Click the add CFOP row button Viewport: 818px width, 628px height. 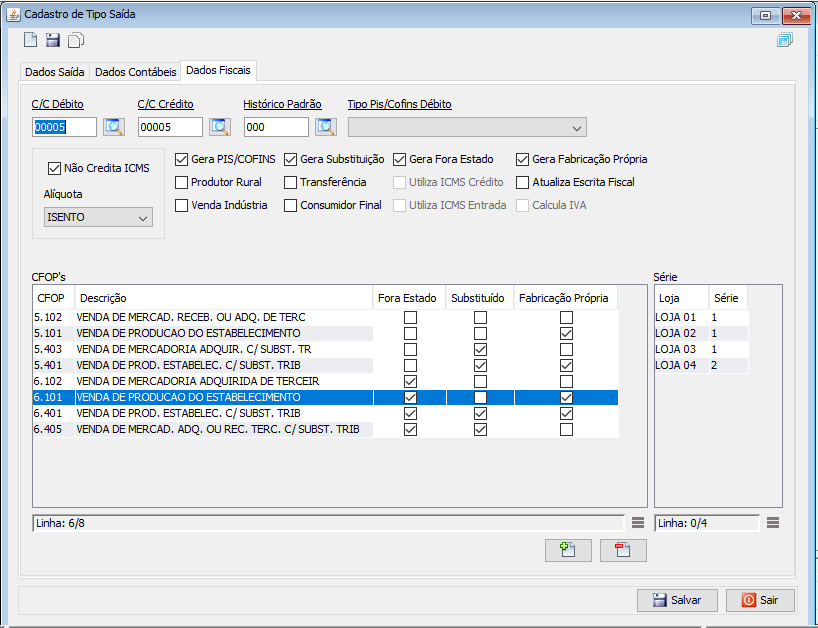click(x=568, y=550)
